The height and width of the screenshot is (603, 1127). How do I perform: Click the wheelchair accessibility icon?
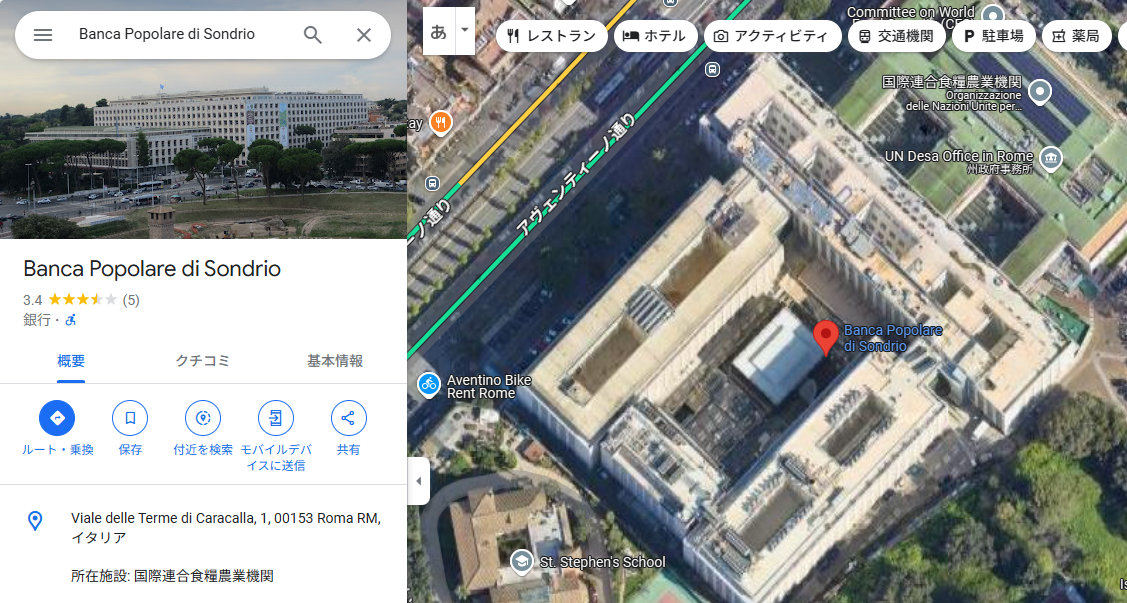pos(70,320)
